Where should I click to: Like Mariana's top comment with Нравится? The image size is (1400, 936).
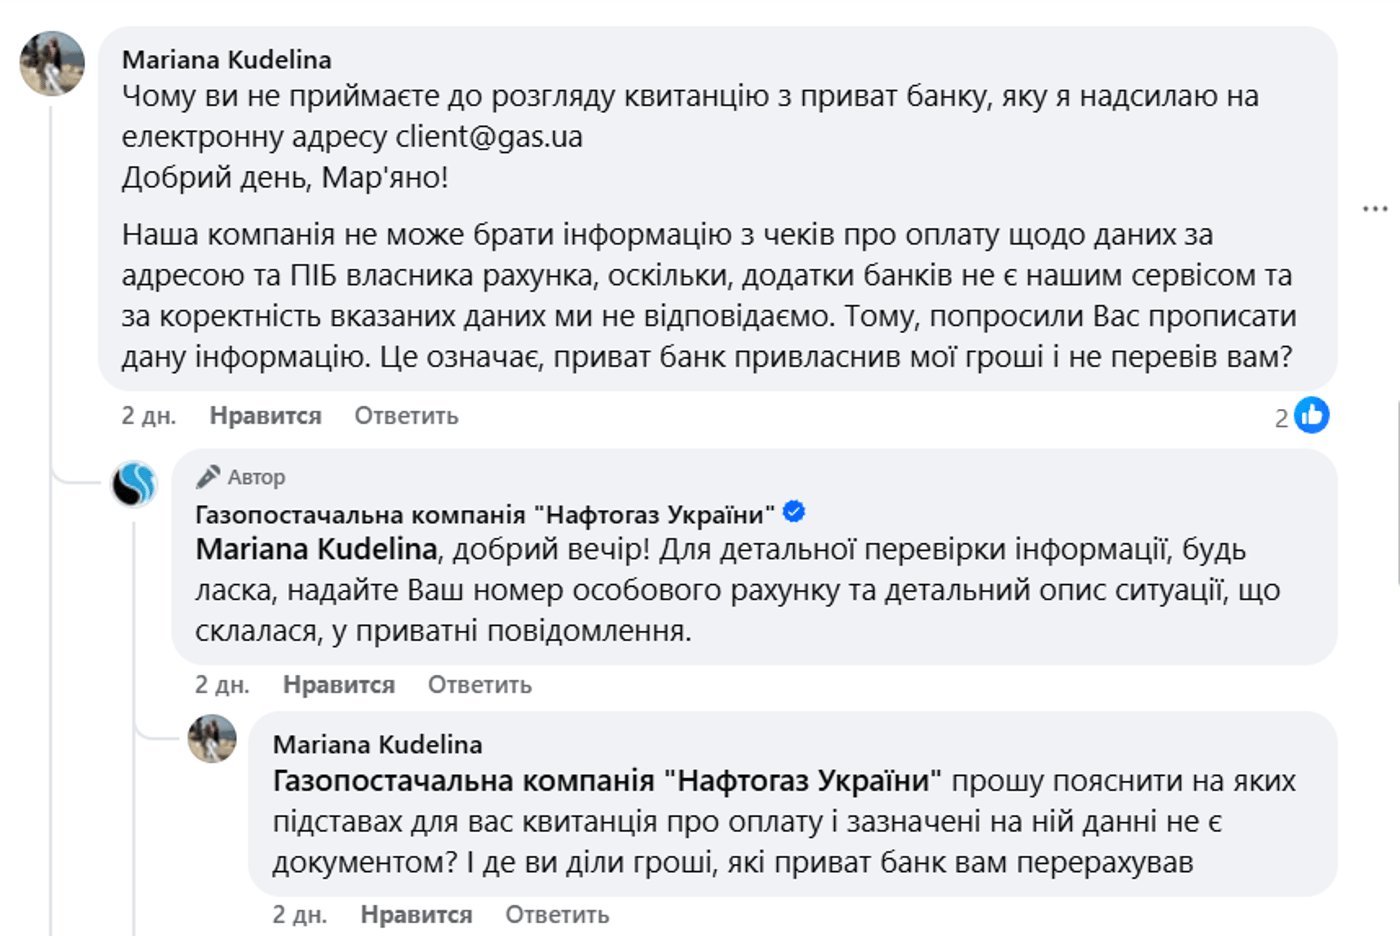click(265, 416)
